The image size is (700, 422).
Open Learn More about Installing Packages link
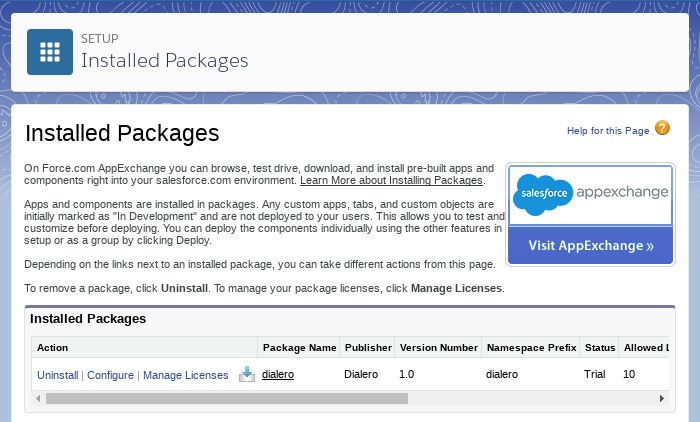(392, 180)
